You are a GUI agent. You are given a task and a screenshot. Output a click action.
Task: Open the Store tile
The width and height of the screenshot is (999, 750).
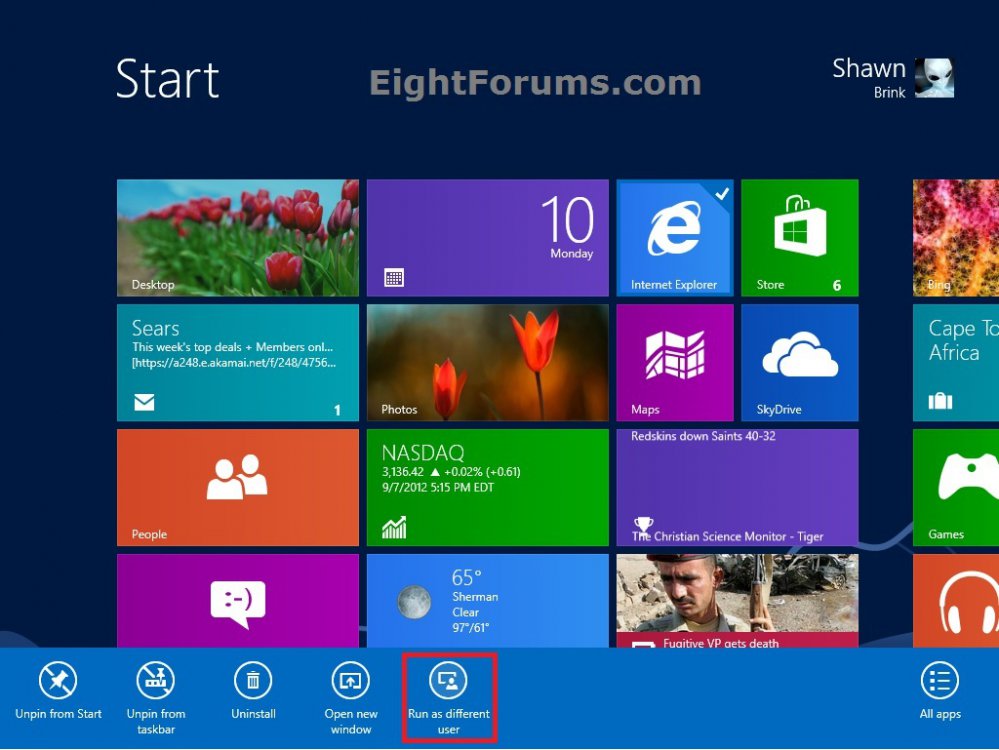click(799, 238)
